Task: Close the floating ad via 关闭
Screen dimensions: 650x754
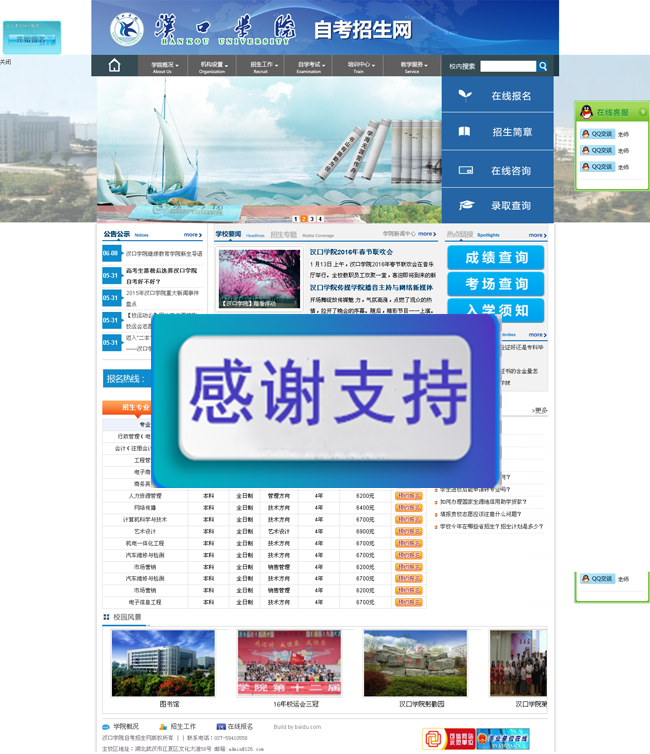Action: coord(5,62)
